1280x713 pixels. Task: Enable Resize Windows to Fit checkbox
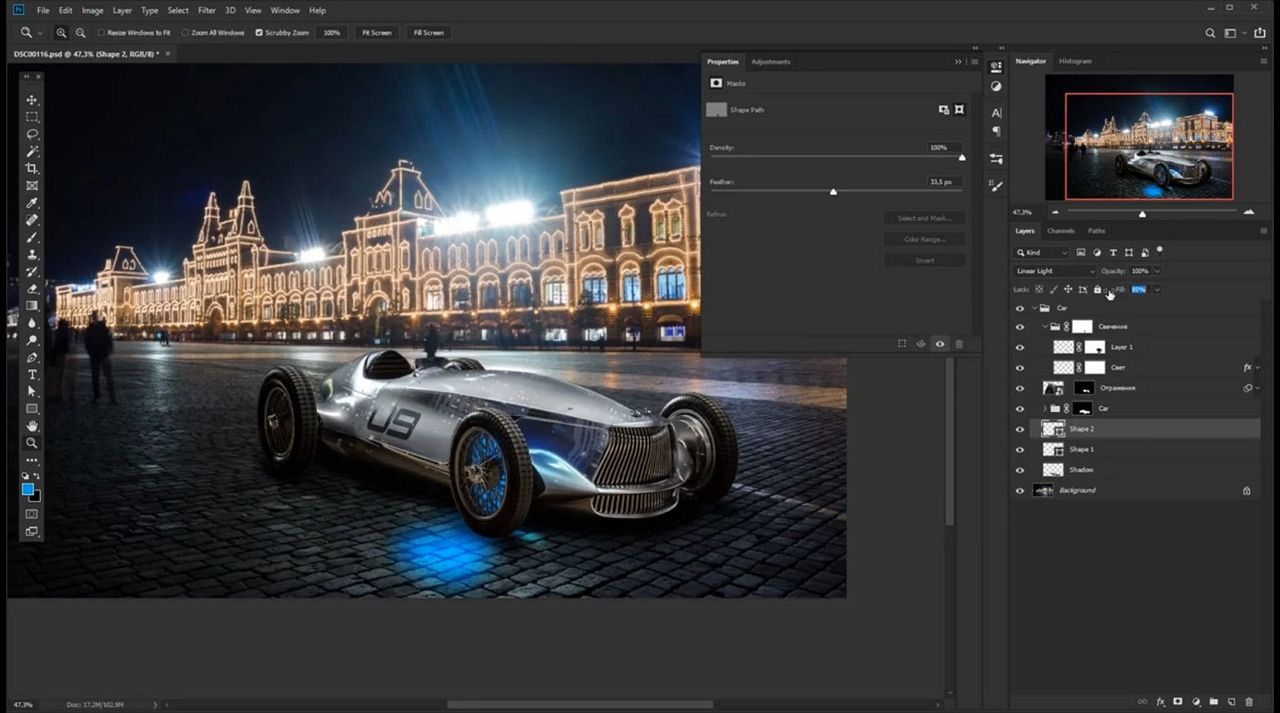(x=101, y=33)
